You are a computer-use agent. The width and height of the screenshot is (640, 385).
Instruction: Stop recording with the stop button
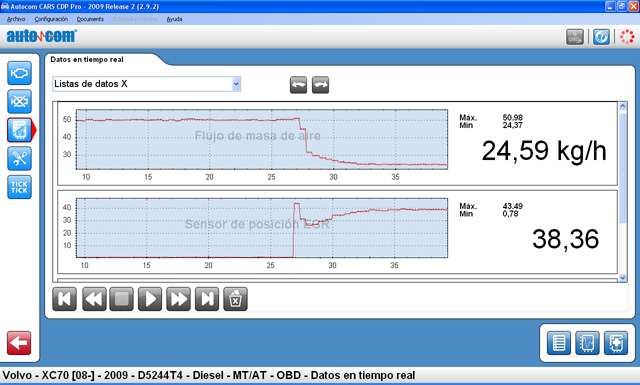(x=122, y=299)
